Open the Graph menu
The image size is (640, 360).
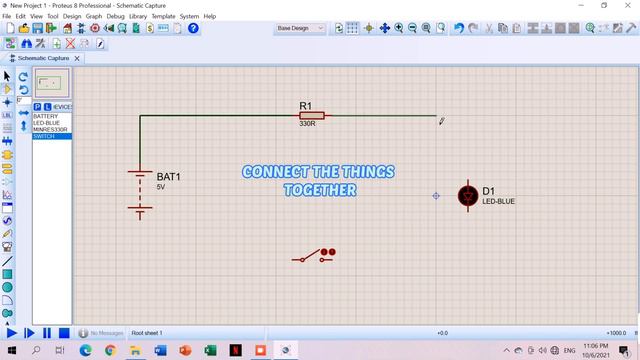93,16
